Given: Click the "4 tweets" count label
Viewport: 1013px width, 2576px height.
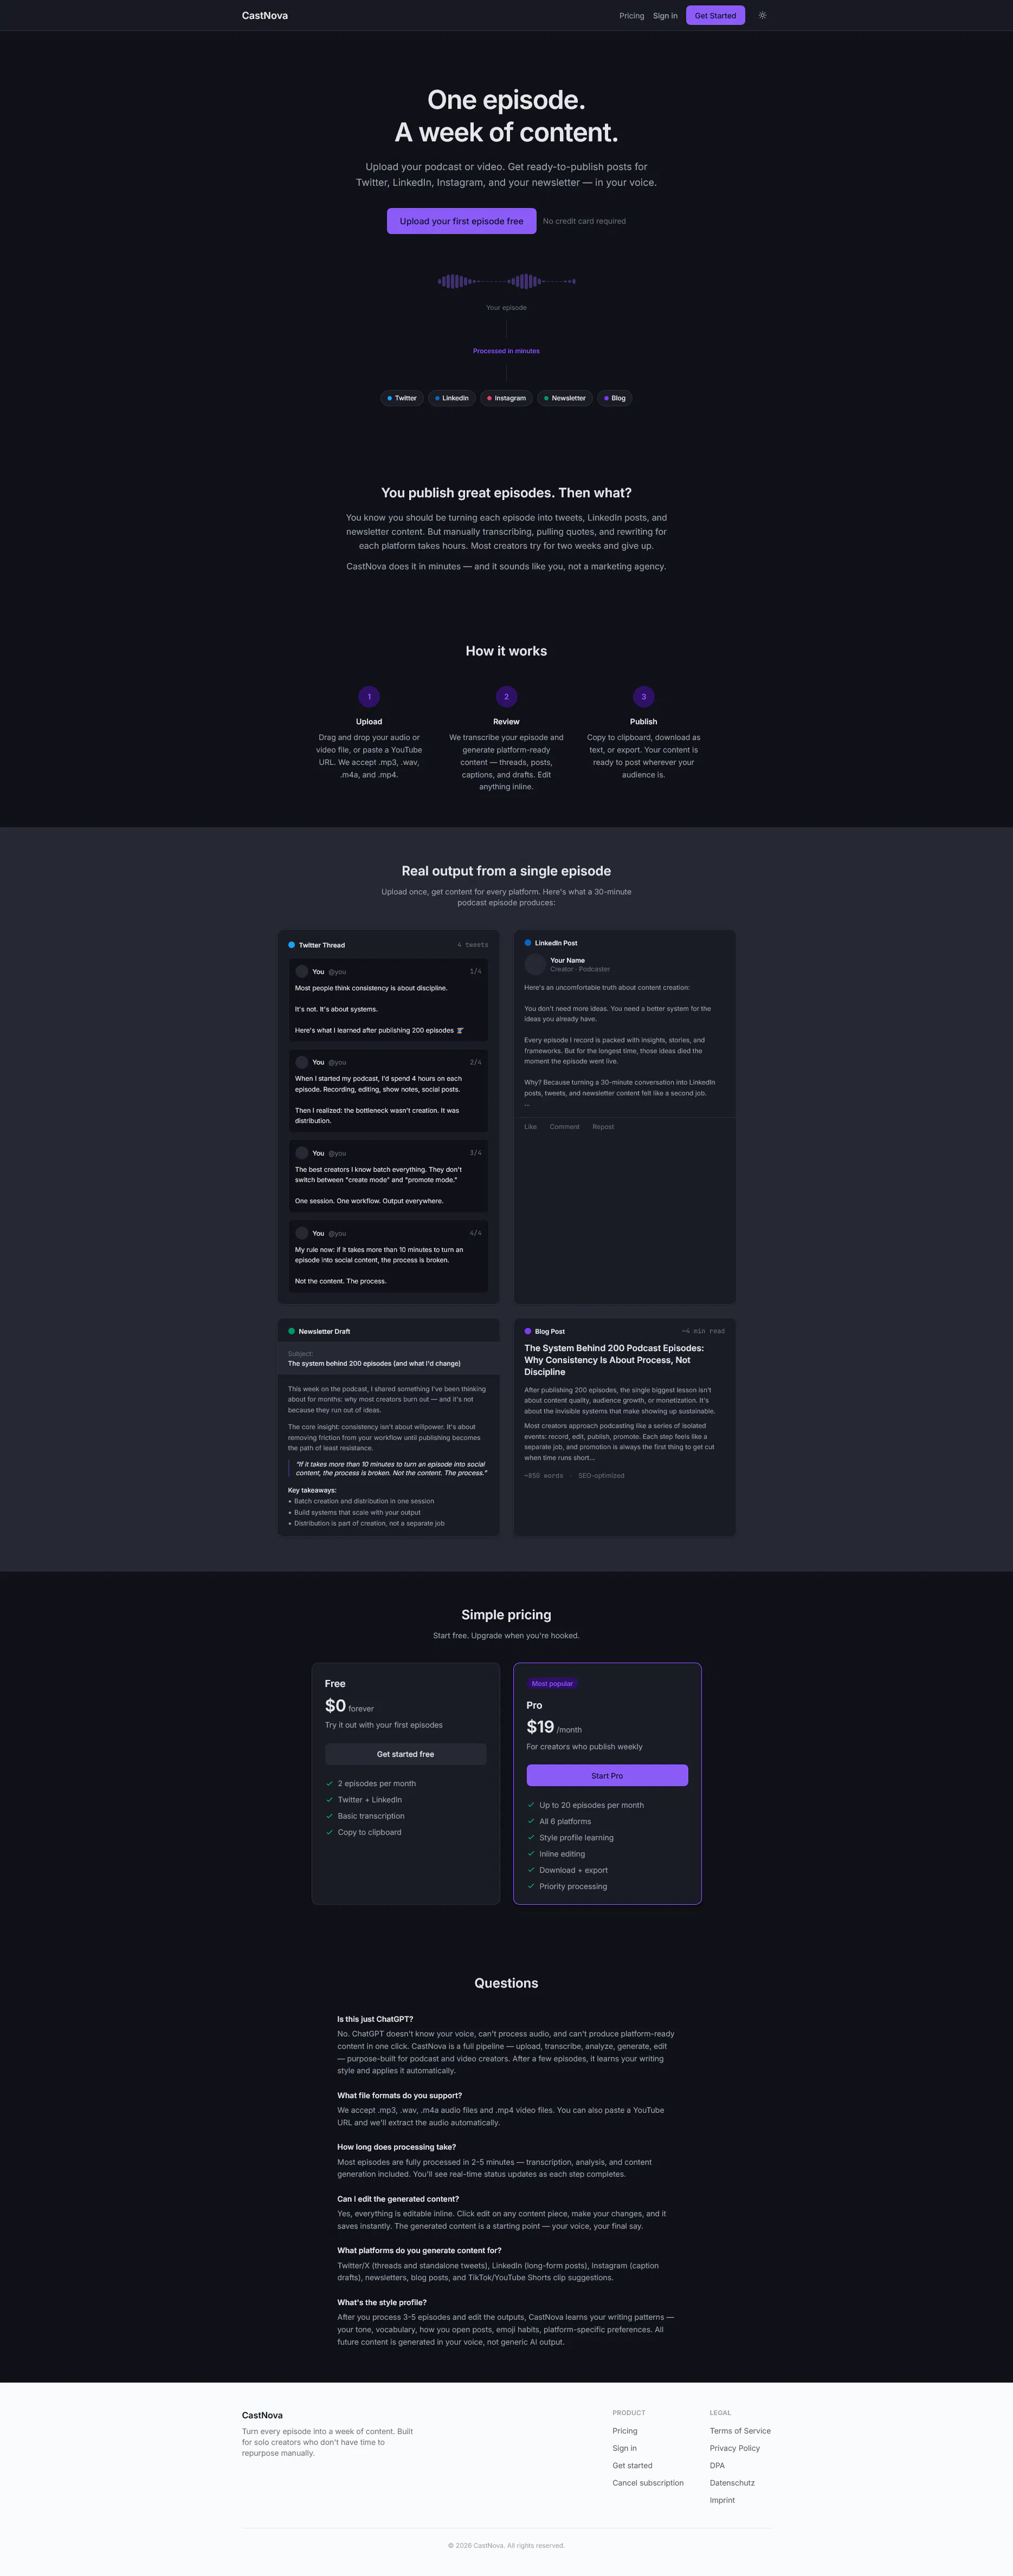Looking at the screenshot, I should pyautogui.click(x=473, y=945).
